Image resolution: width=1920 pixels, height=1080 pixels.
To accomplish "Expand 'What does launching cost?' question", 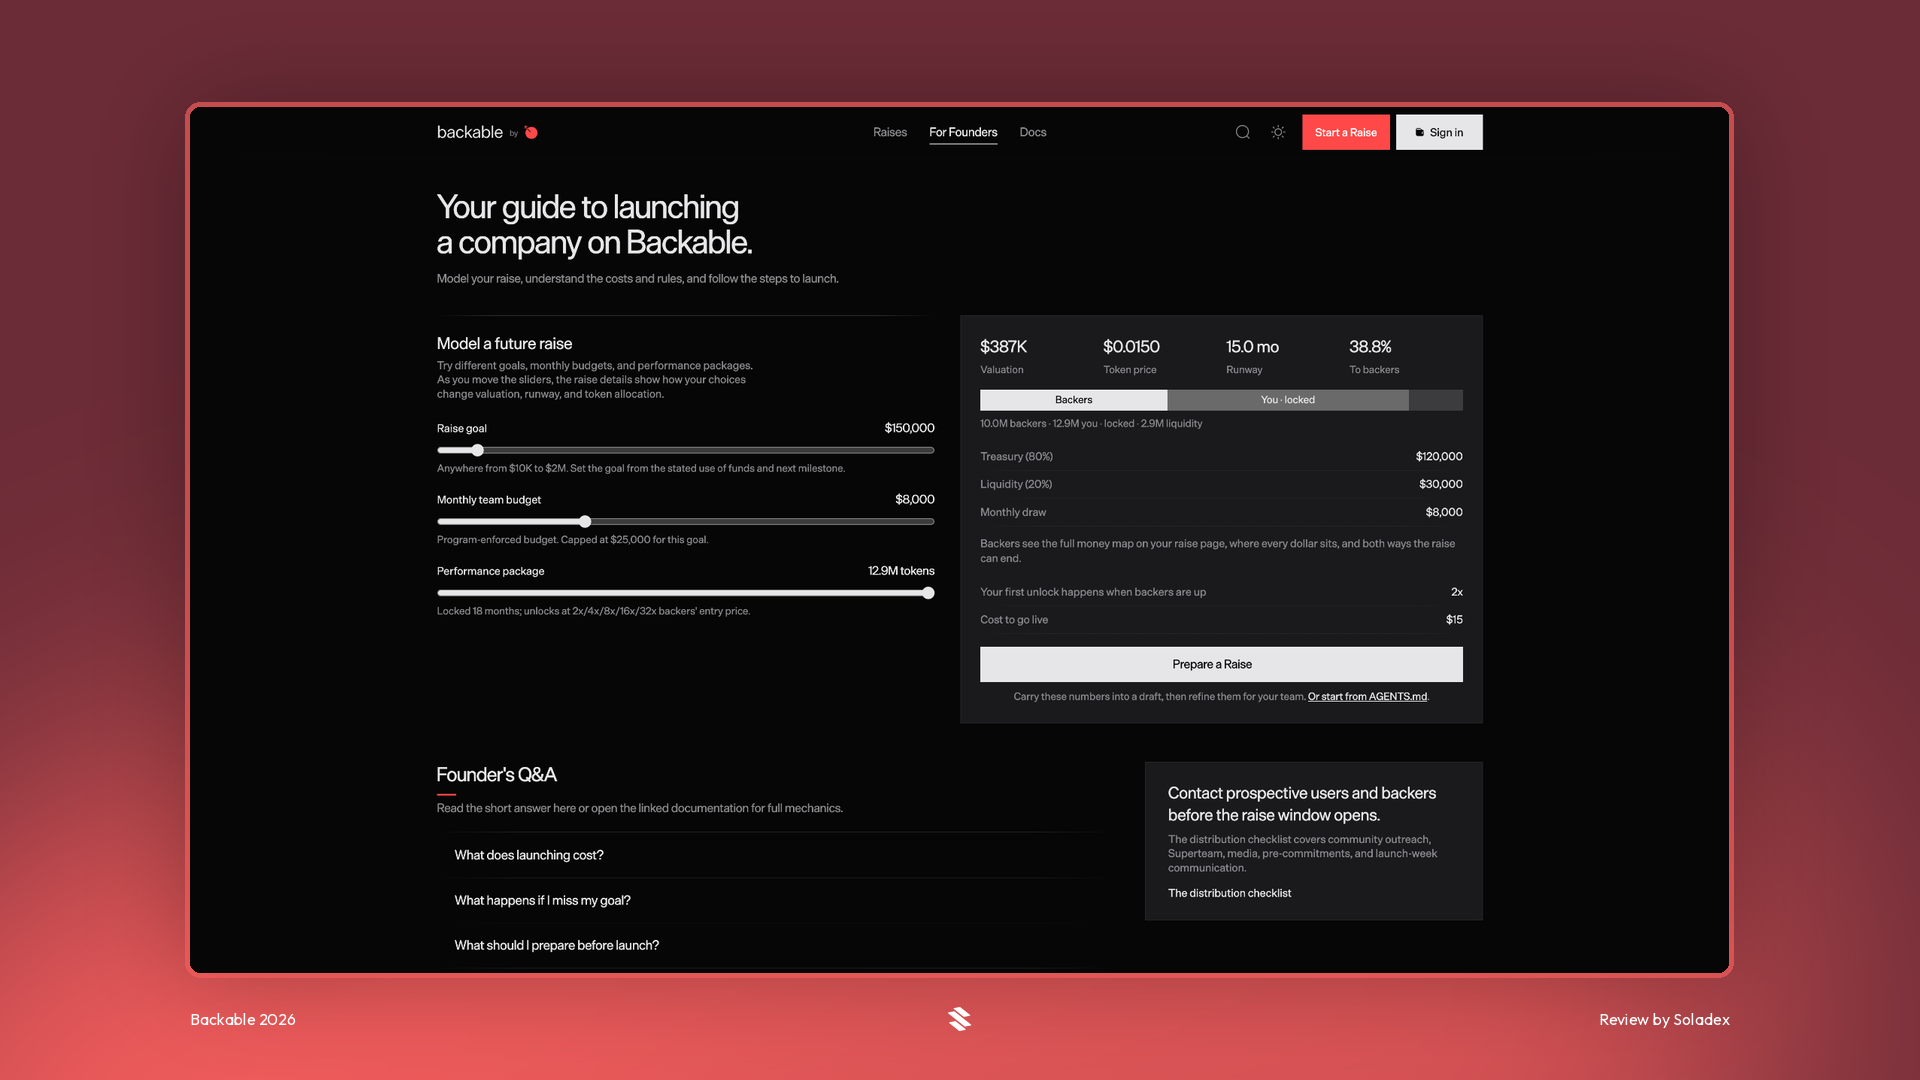I will [x=529, y=855].
